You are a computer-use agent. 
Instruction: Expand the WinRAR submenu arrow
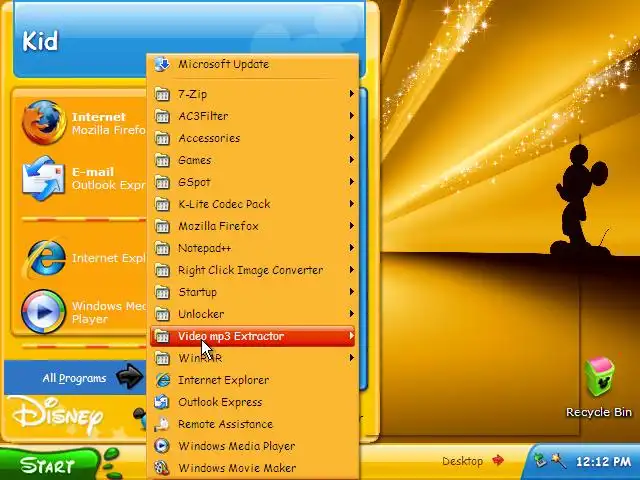click(x=351, y=358)
